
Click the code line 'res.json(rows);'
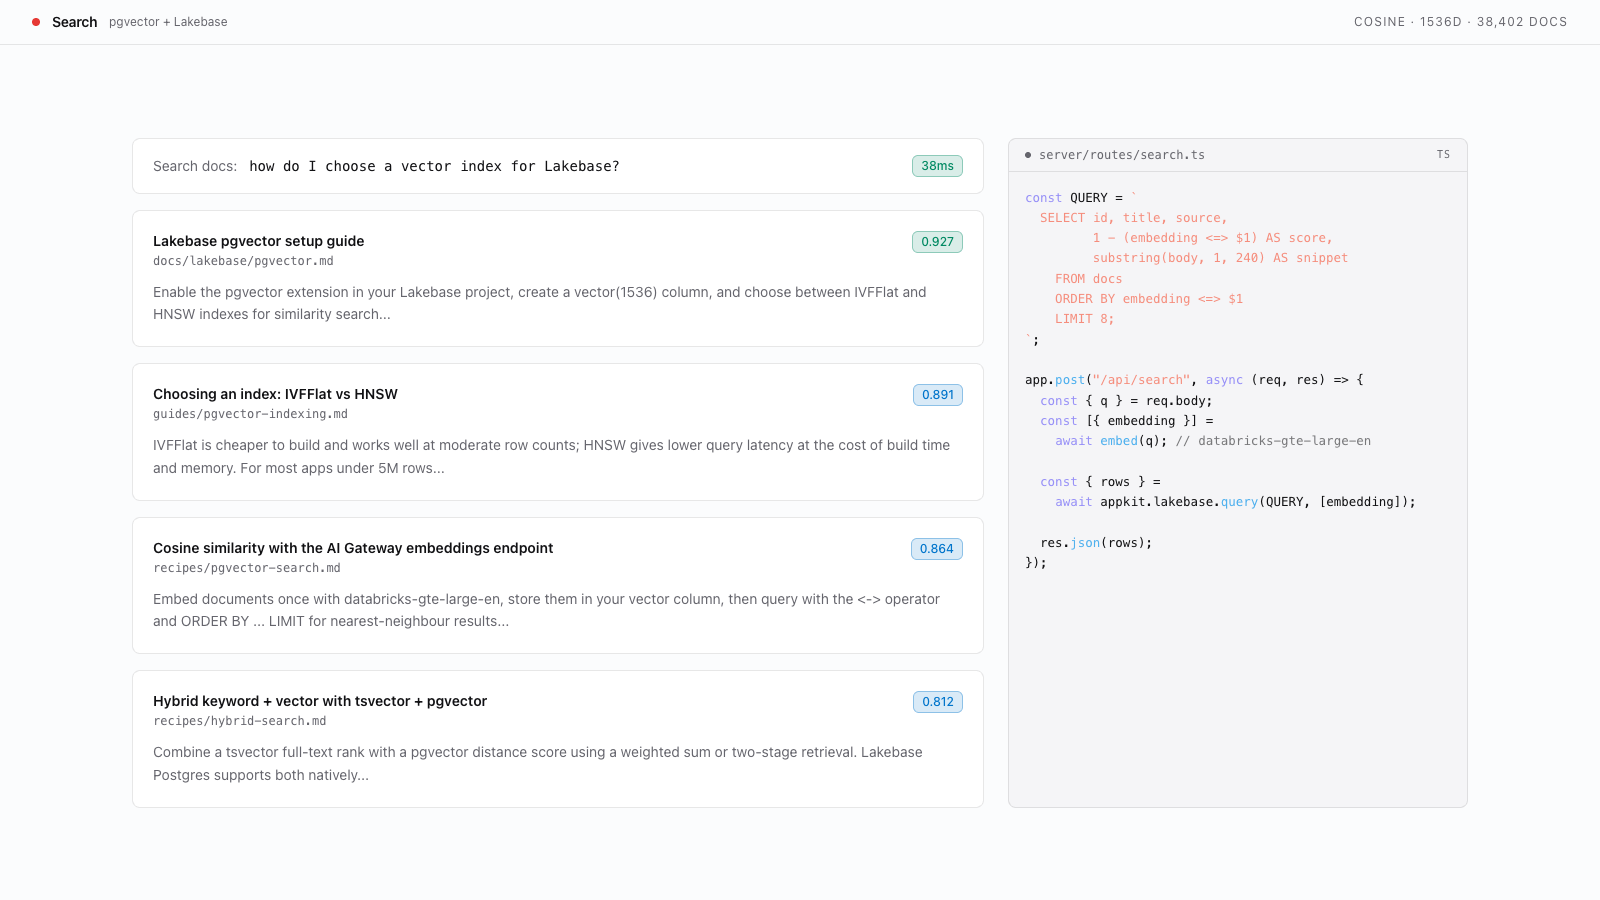[x=1096, y=543]
